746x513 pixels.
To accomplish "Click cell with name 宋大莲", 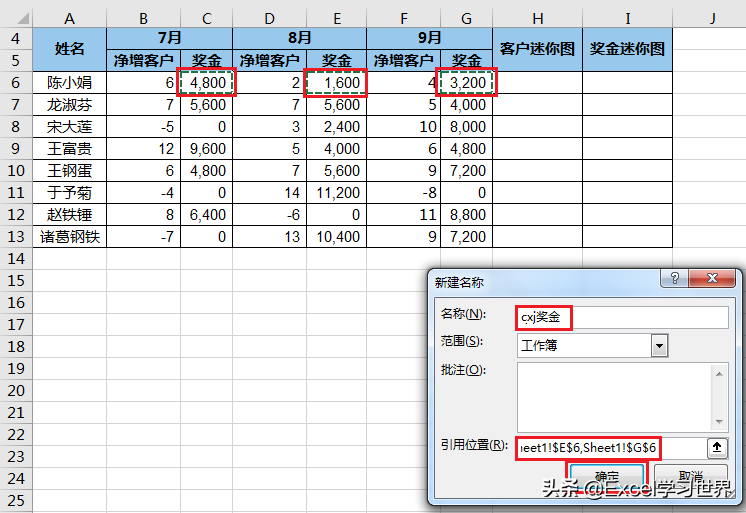I will click(x=69, y=127).
